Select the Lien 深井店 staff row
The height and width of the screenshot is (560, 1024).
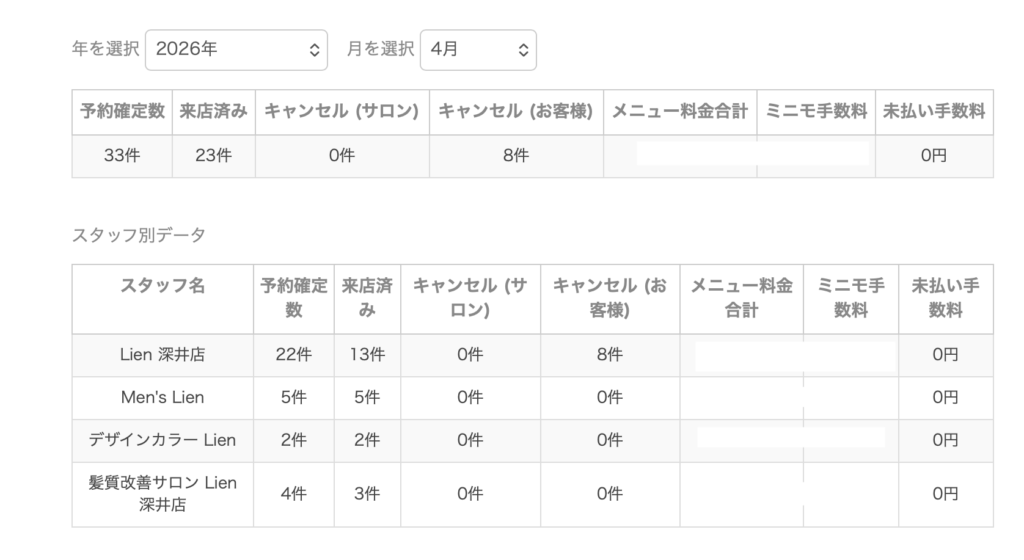point(163,355)
